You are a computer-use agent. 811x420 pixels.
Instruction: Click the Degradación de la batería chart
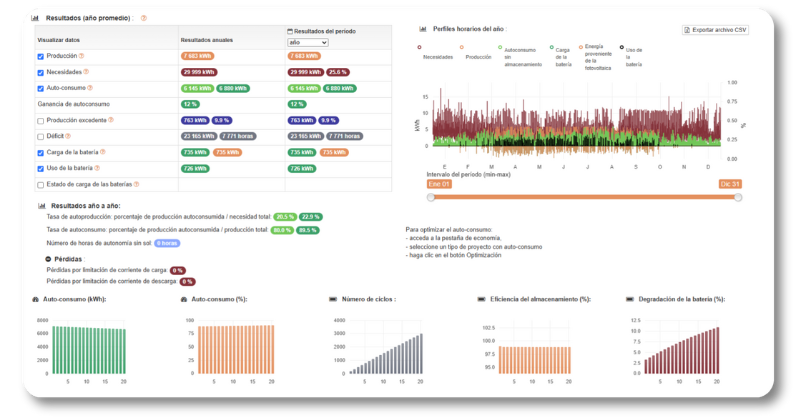click(682, 345)
